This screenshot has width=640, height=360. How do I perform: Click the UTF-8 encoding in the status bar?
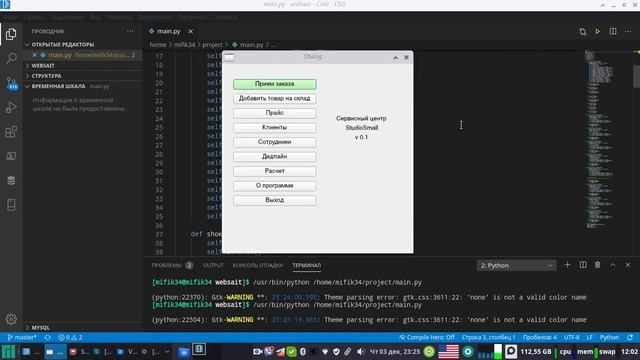(x=571, y=338)
